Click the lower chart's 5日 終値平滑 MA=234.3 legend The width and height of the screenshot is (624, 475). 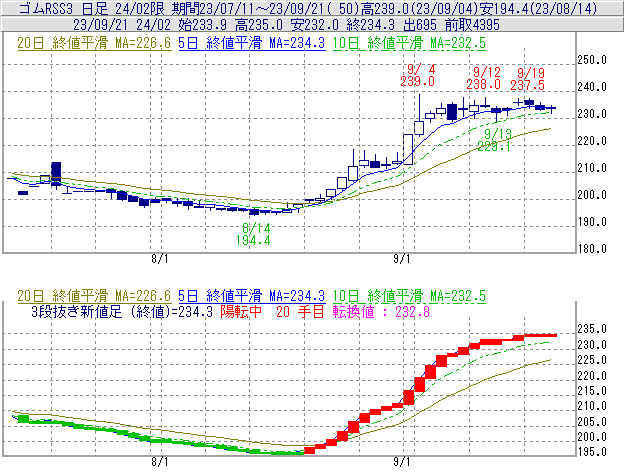point(252,296)
